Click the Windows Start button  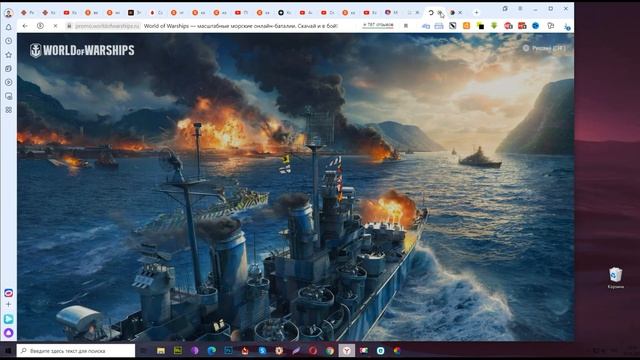[8, 351]
